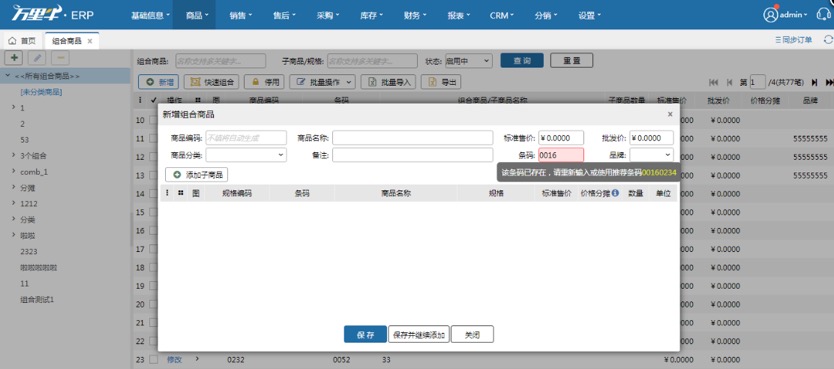Viewport: 834px width, 369px height.
Task: Go to the next results page
Action: (814, 82)
